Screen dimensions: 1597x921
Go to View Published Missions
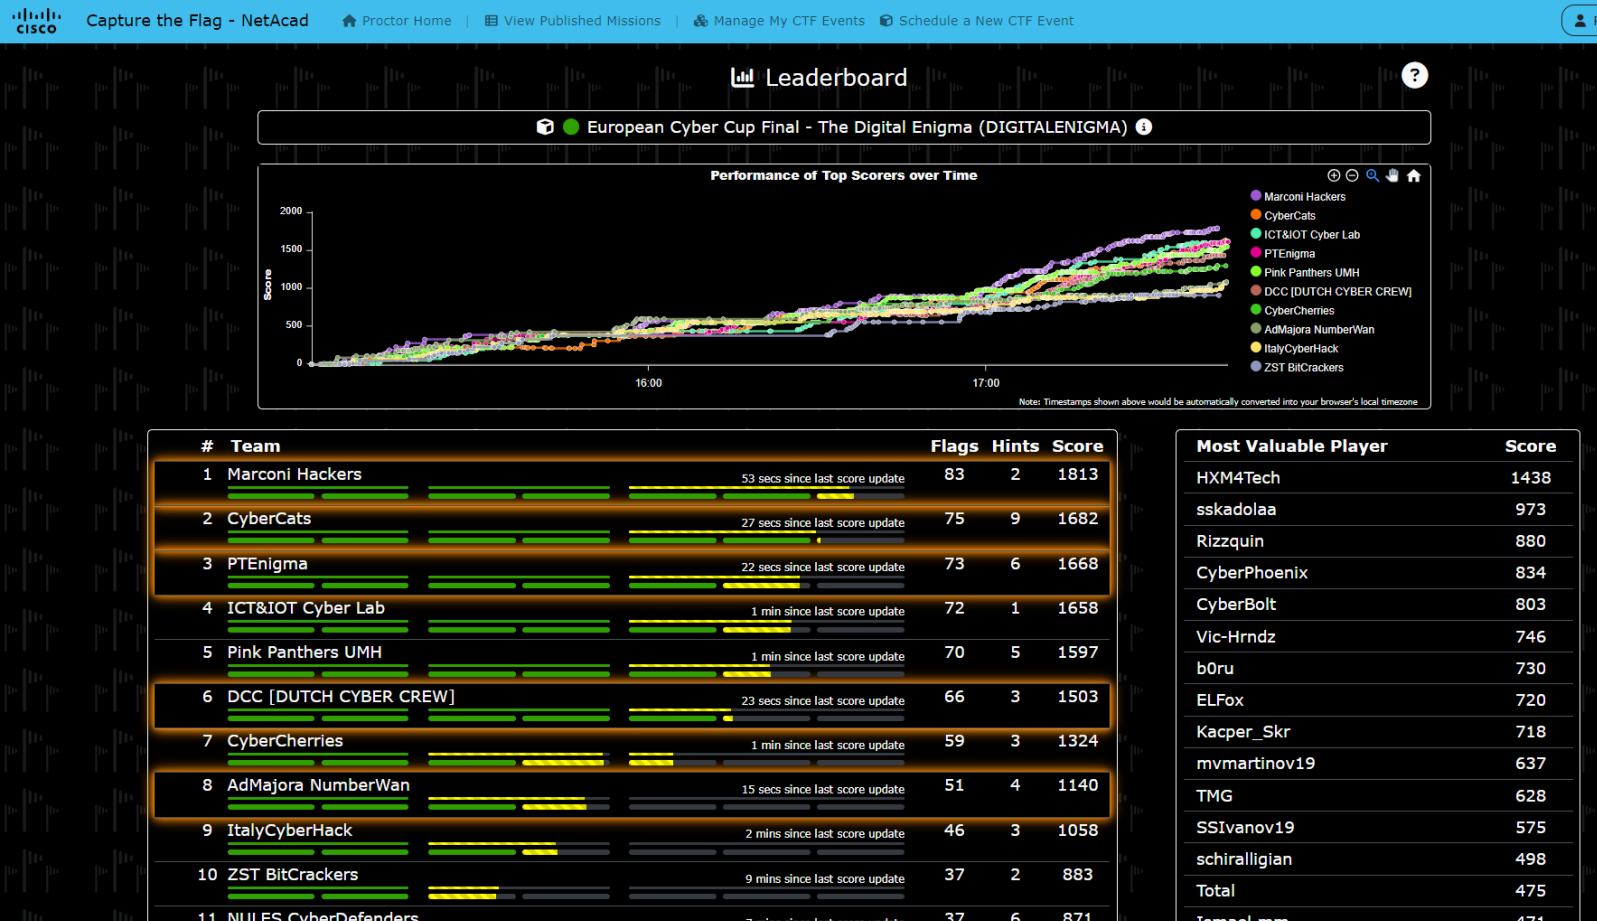click(572, 21)
